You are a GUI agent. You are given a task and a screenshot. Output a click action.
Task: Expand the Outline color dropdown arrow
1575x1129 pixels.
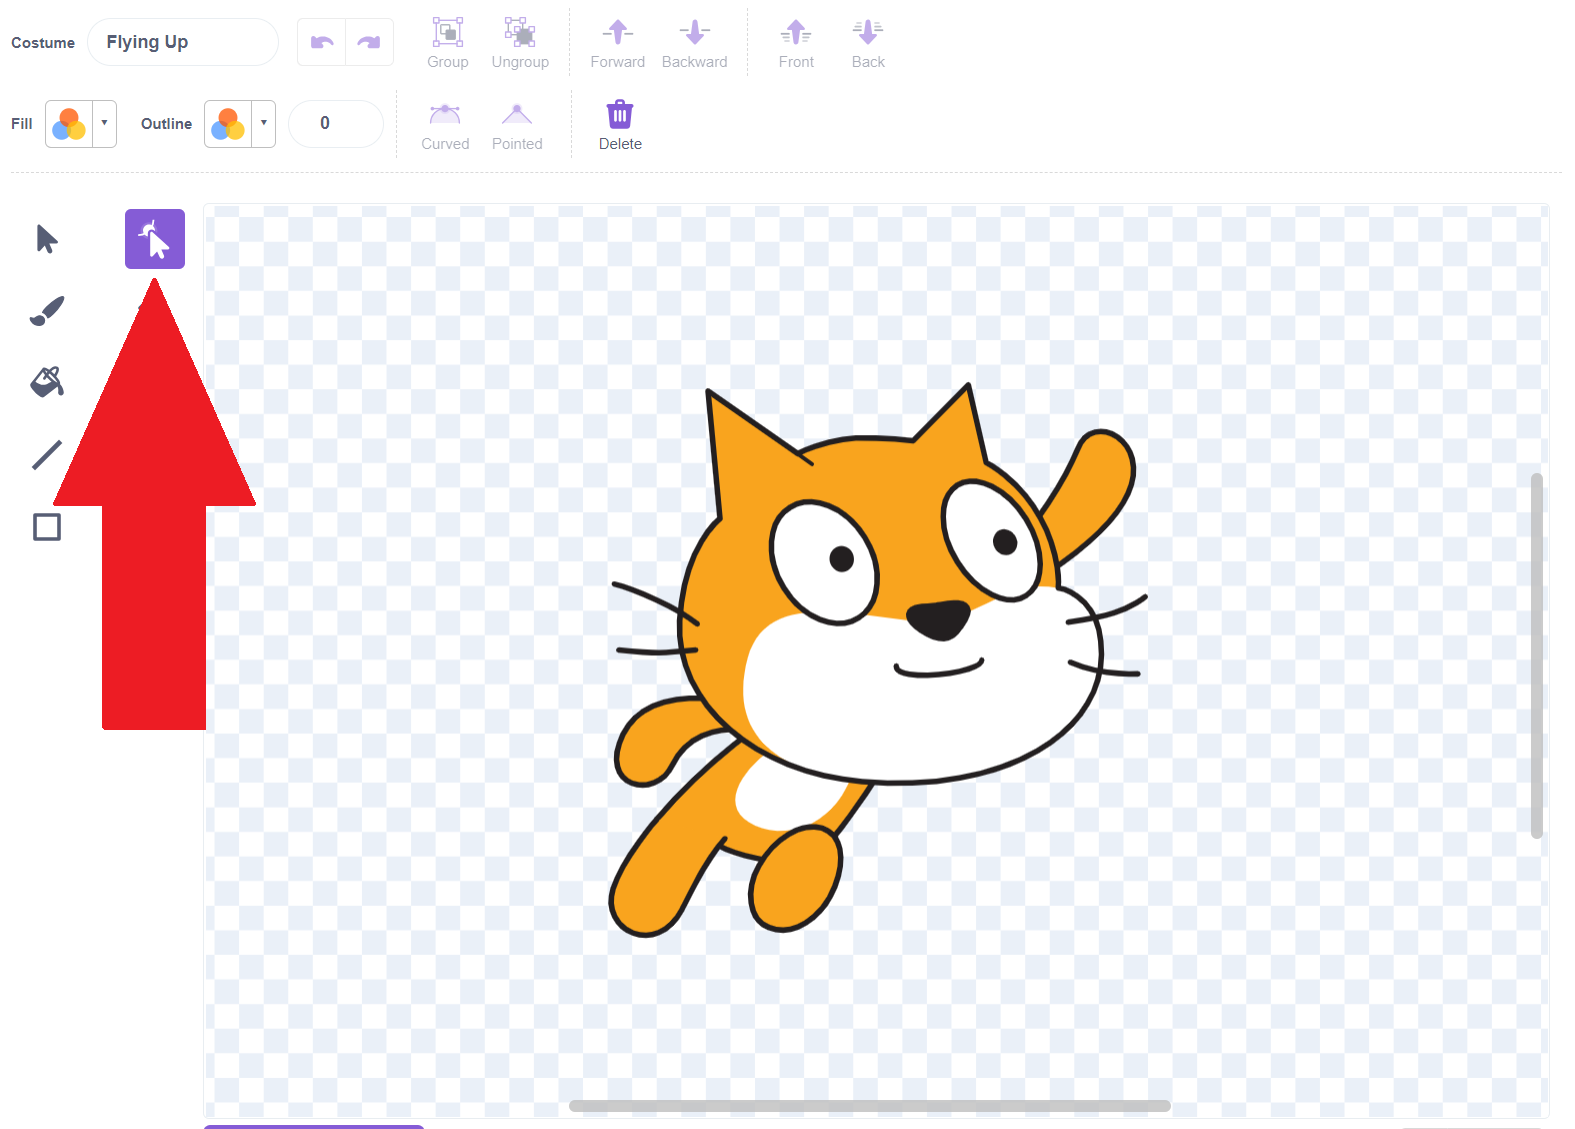[x=263, y=124]
